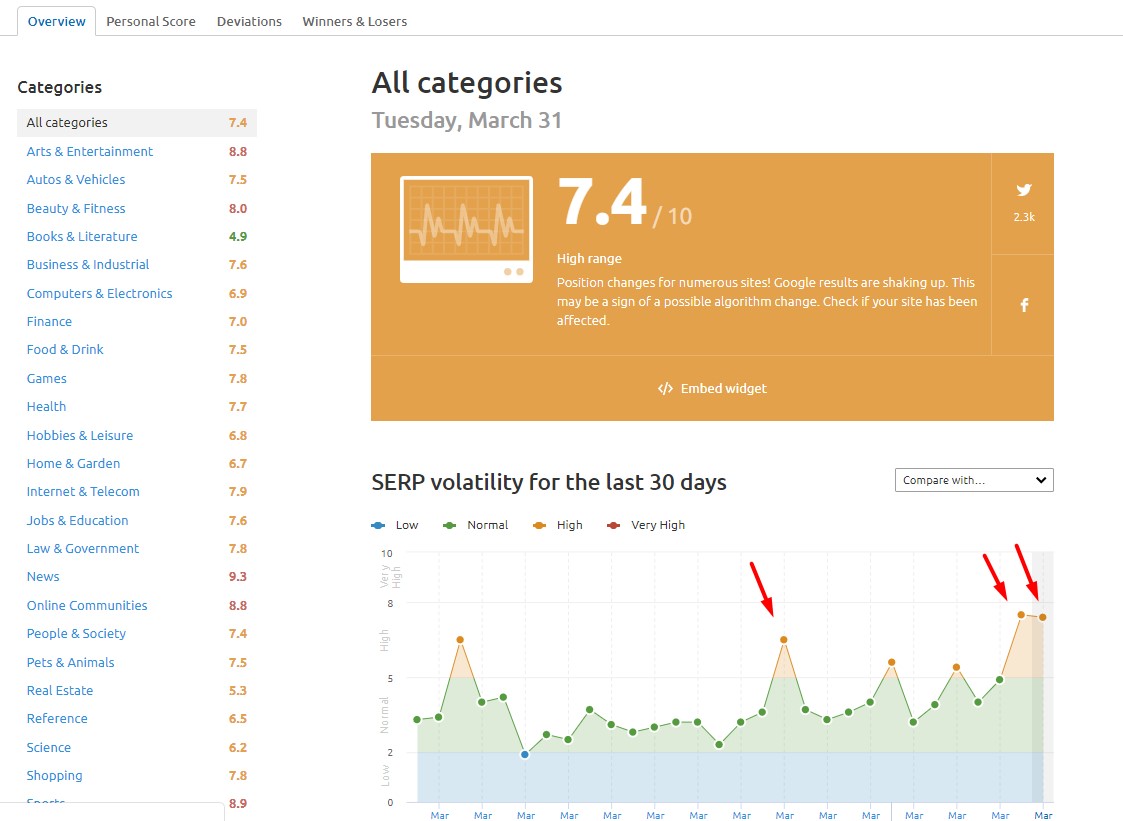Screen dimensions: 1123x821
Task: Click the Twitter share icon
Action: (x=1023, y=190)
